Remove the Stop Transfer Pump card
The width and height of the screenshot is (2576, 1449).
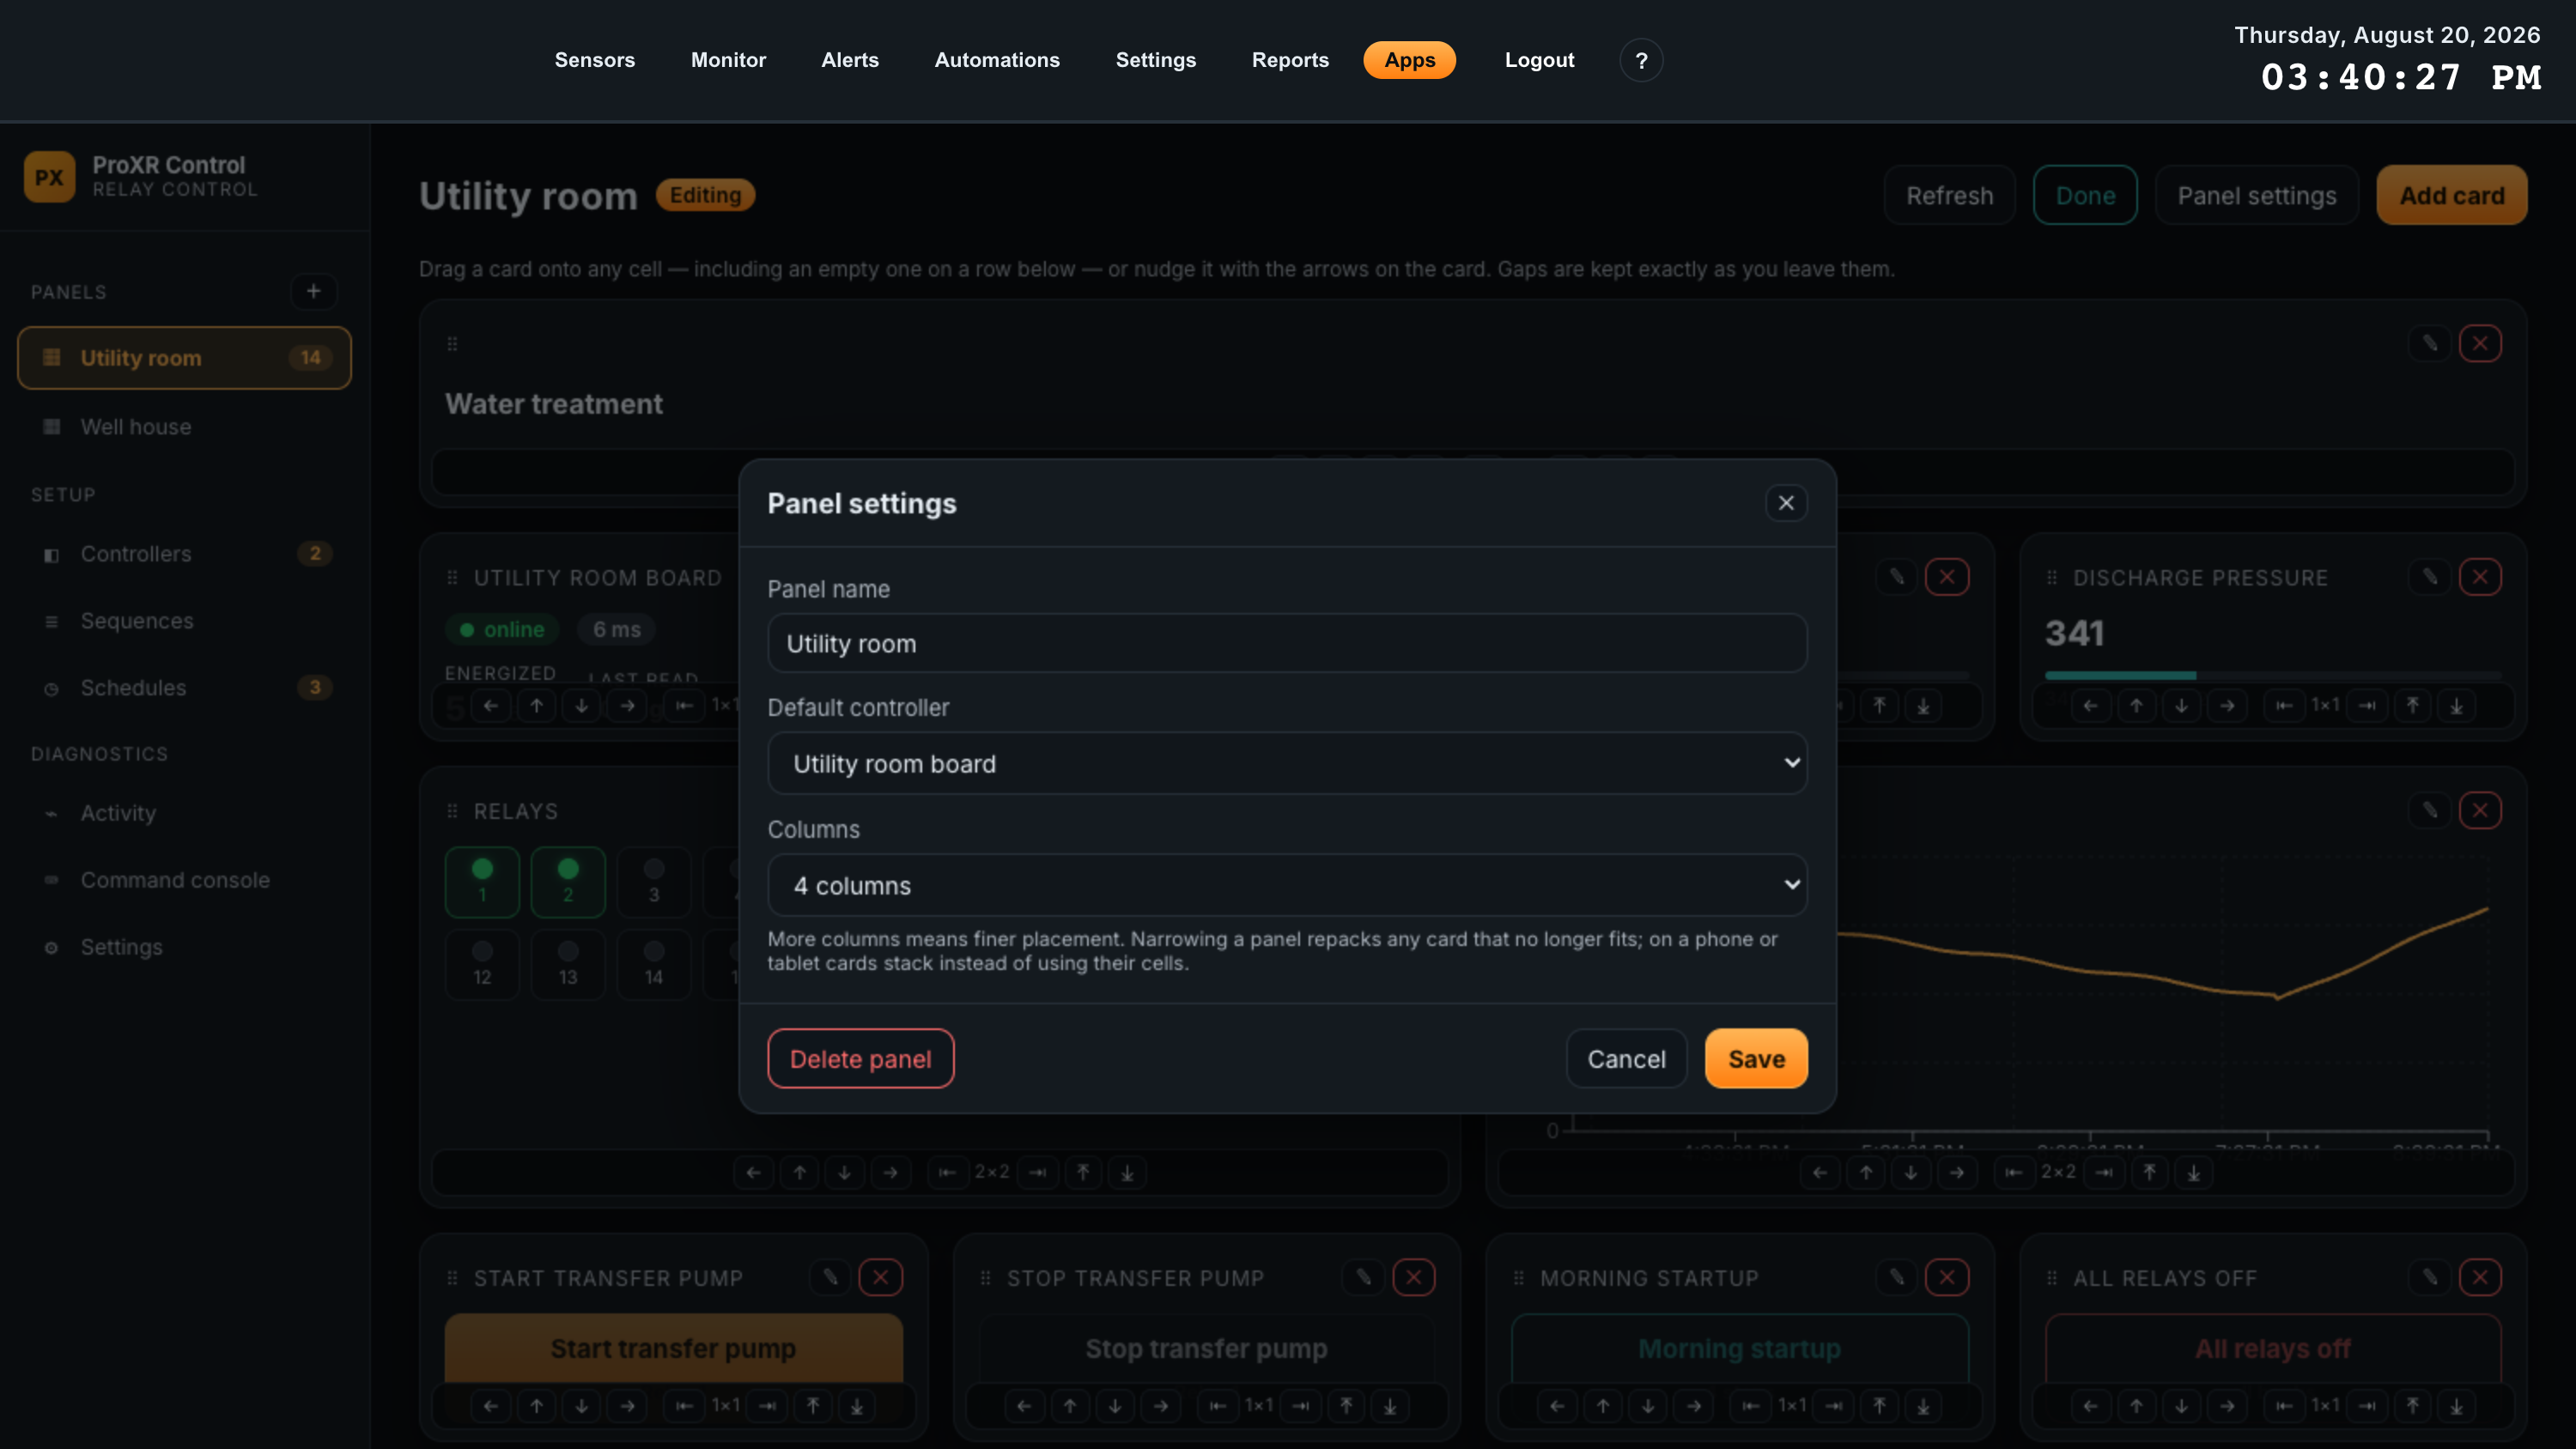tap(1413, 1277)
